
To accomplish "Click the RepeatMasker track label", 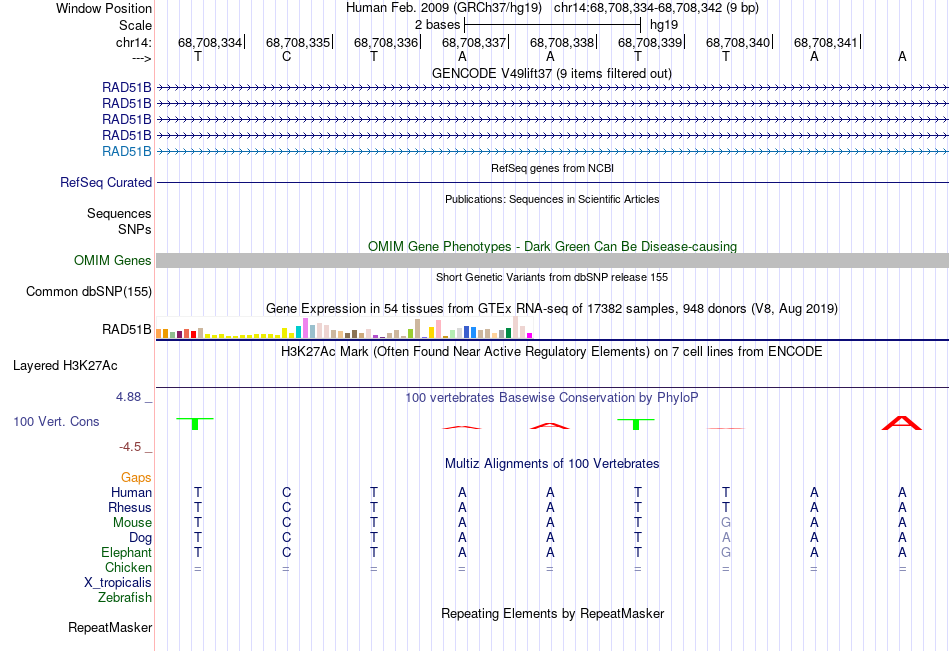I will (x=110, y=628).
